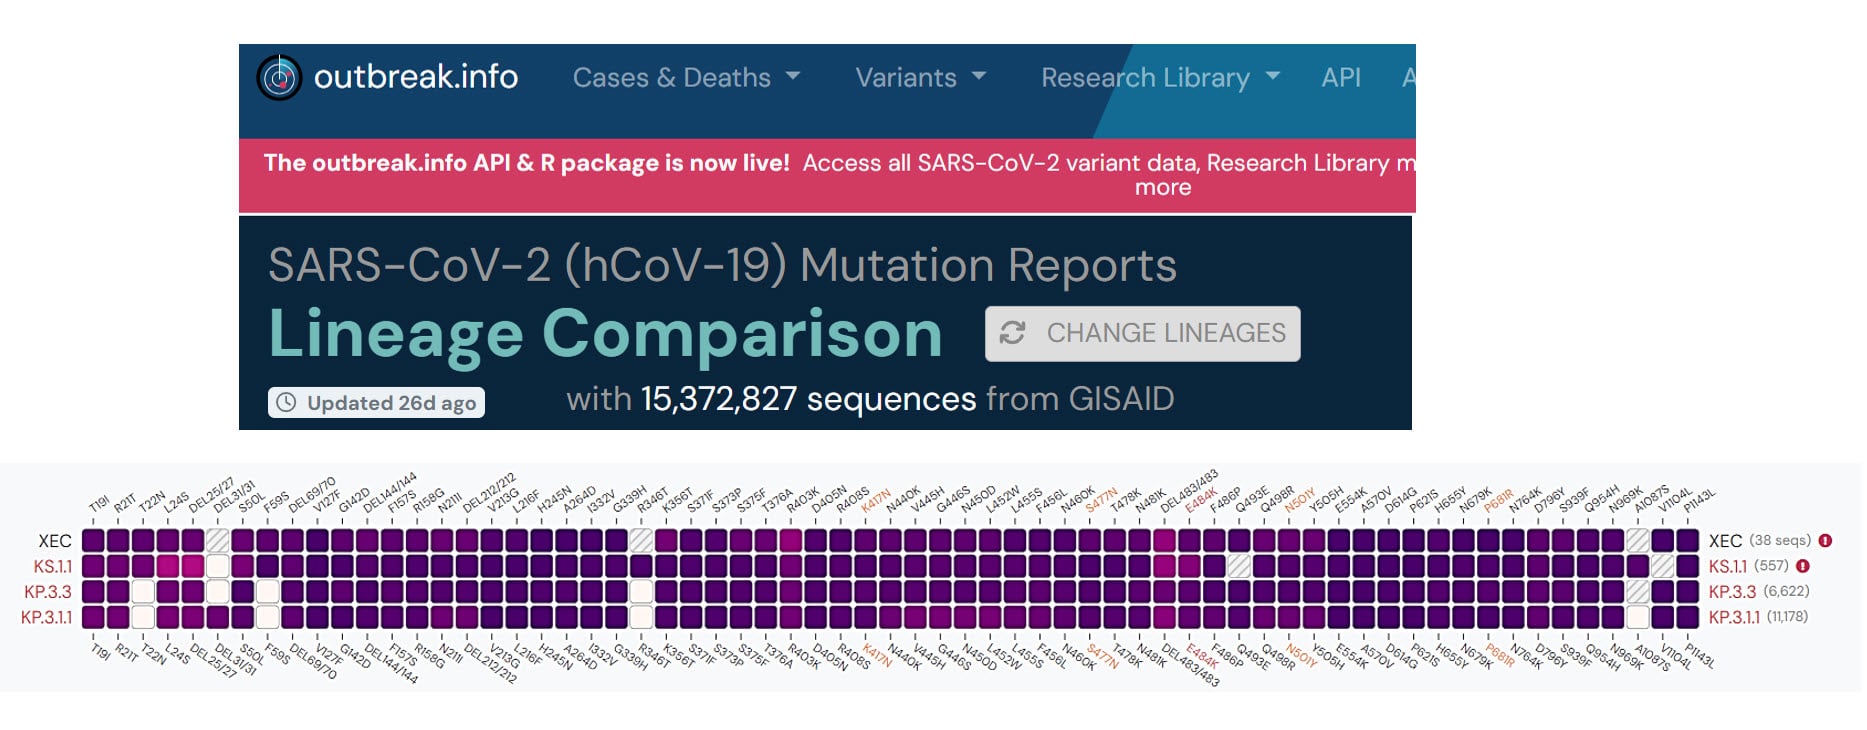Click the clock icon beside Updated 26d ago

[x=286, y=402]
